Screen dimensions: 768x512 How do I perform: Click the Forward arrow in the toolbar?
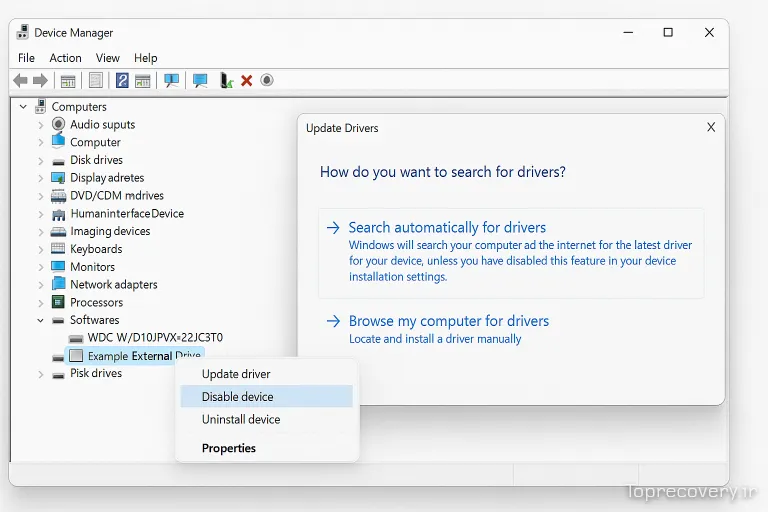coord(40,80)
